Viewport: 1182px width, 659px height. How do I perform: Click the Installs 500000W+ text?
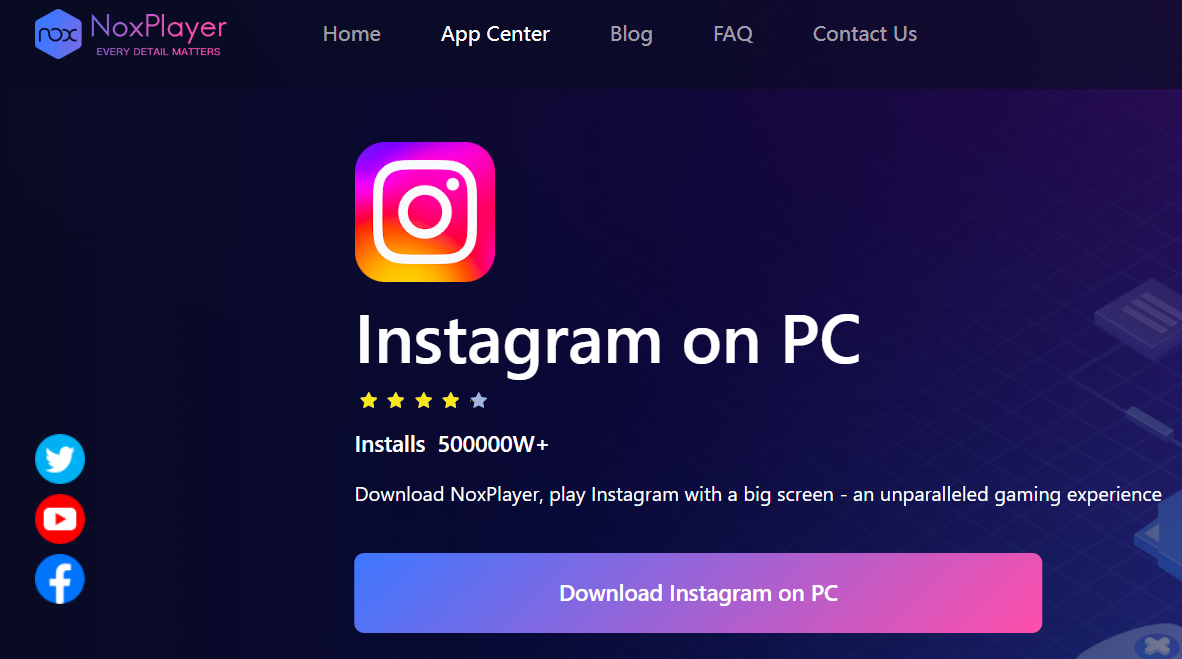point(452,444)
